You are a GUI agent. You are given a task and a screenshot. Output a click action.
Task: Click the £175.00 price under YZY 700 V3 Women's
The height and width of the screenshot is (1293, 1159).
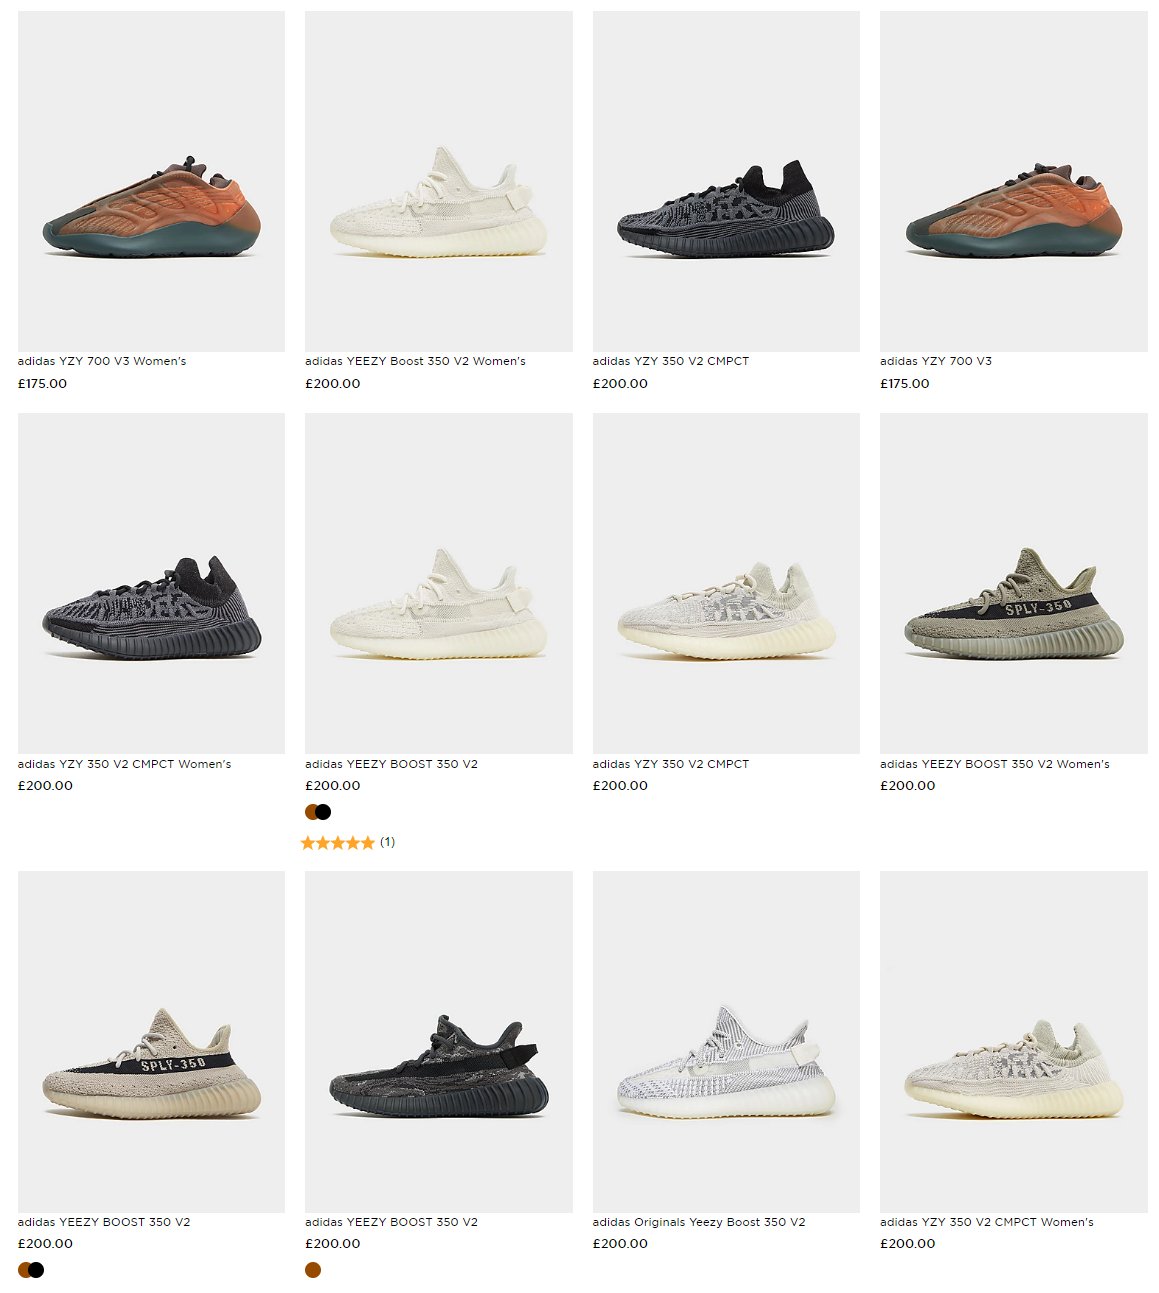[x=43, y=383]
